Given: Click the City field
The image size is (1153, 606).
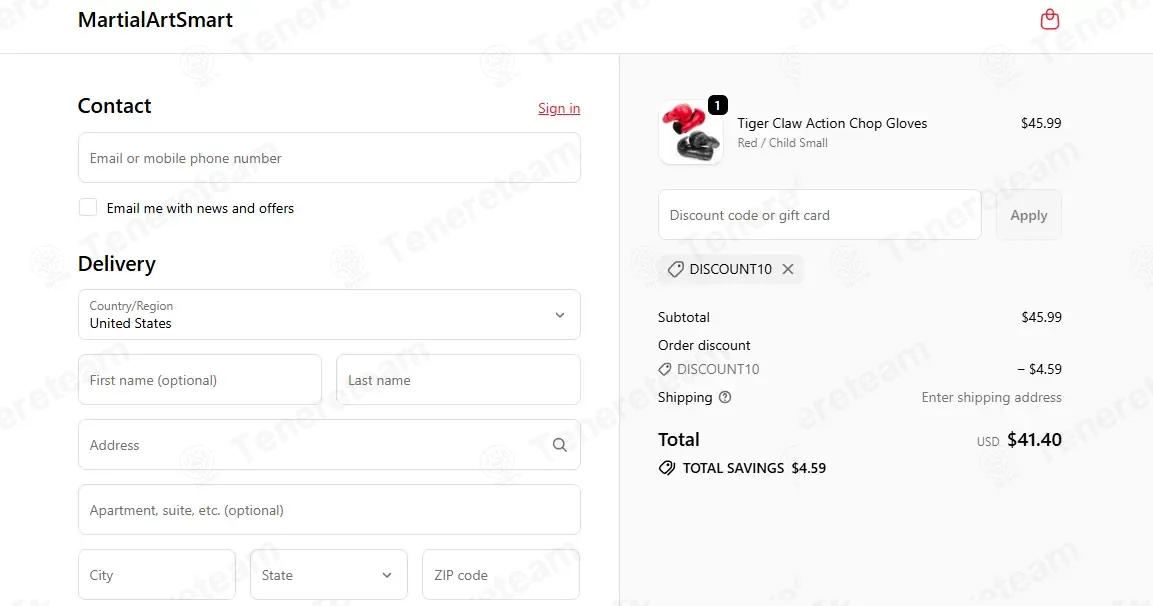Looking at the screenshot, I should click(157, 574).
